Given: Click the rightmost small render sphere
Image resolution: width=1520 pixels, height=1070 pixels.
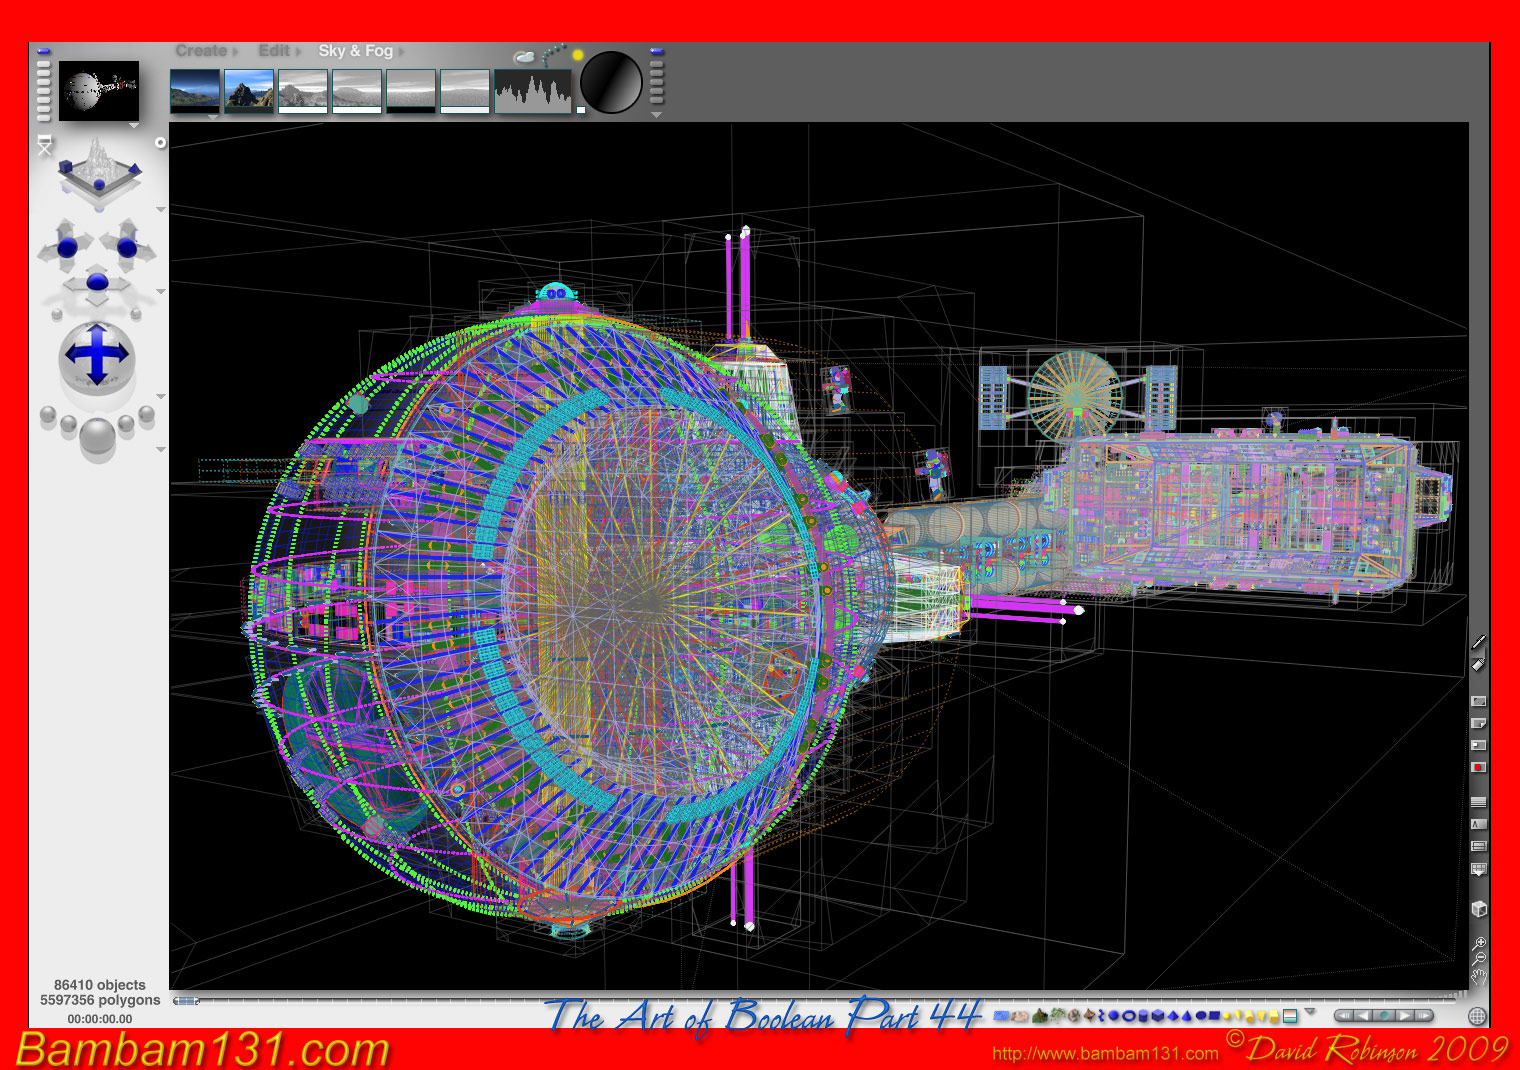Looking at the screenshot, I should click(147, 414).
